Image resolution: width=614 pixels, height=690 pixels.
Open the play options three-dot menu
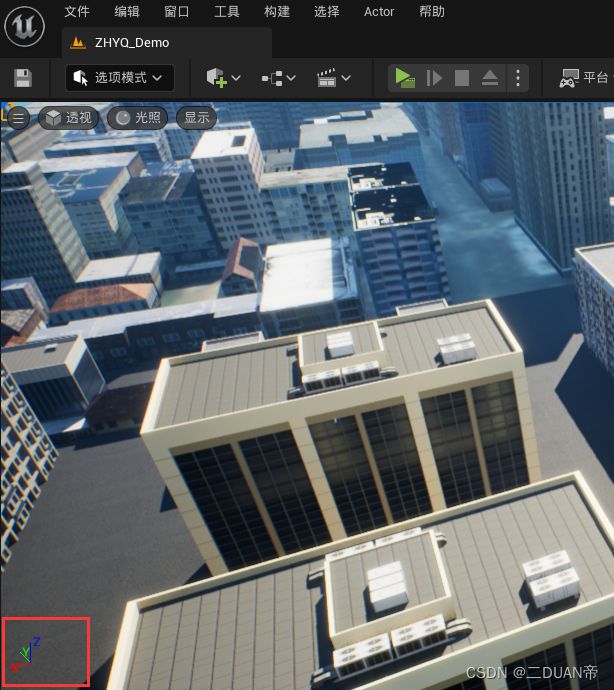(x=518, y=78)
